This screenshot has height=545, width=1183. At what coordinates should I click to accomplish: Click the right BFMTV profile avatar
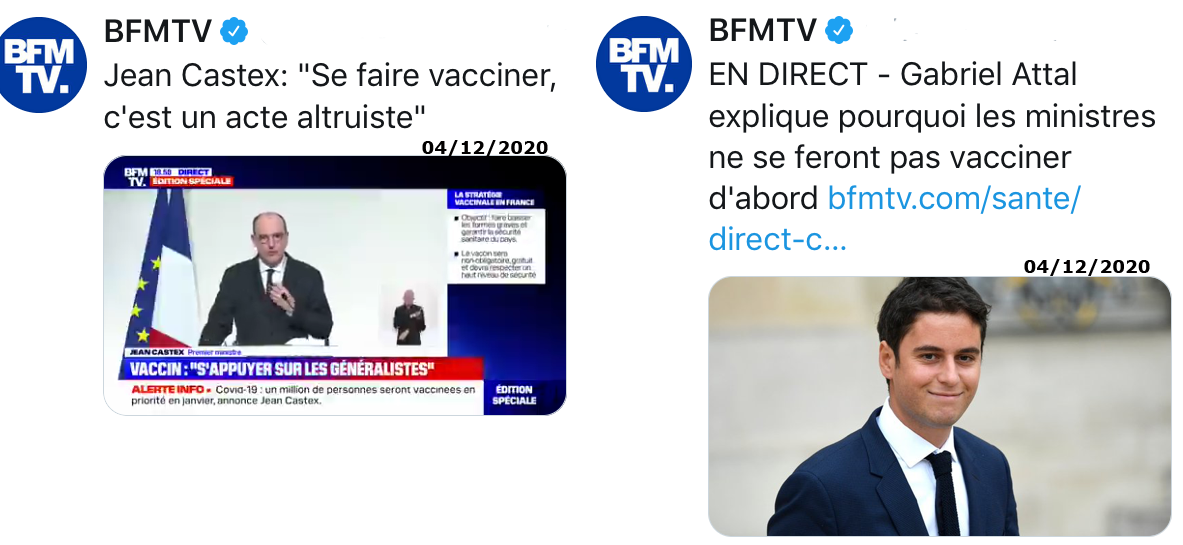click(644, 64)
